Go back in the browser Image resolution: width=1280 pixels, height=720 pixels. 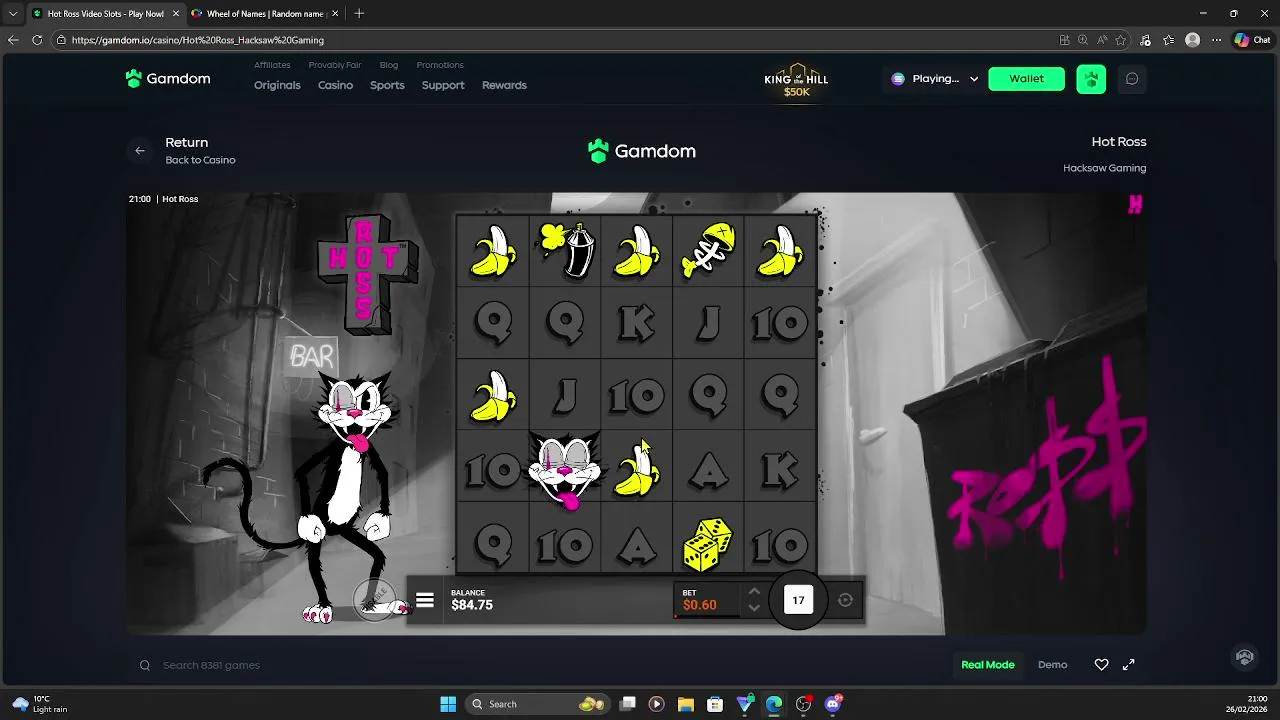pyautogui.click(x=13, y=40)
